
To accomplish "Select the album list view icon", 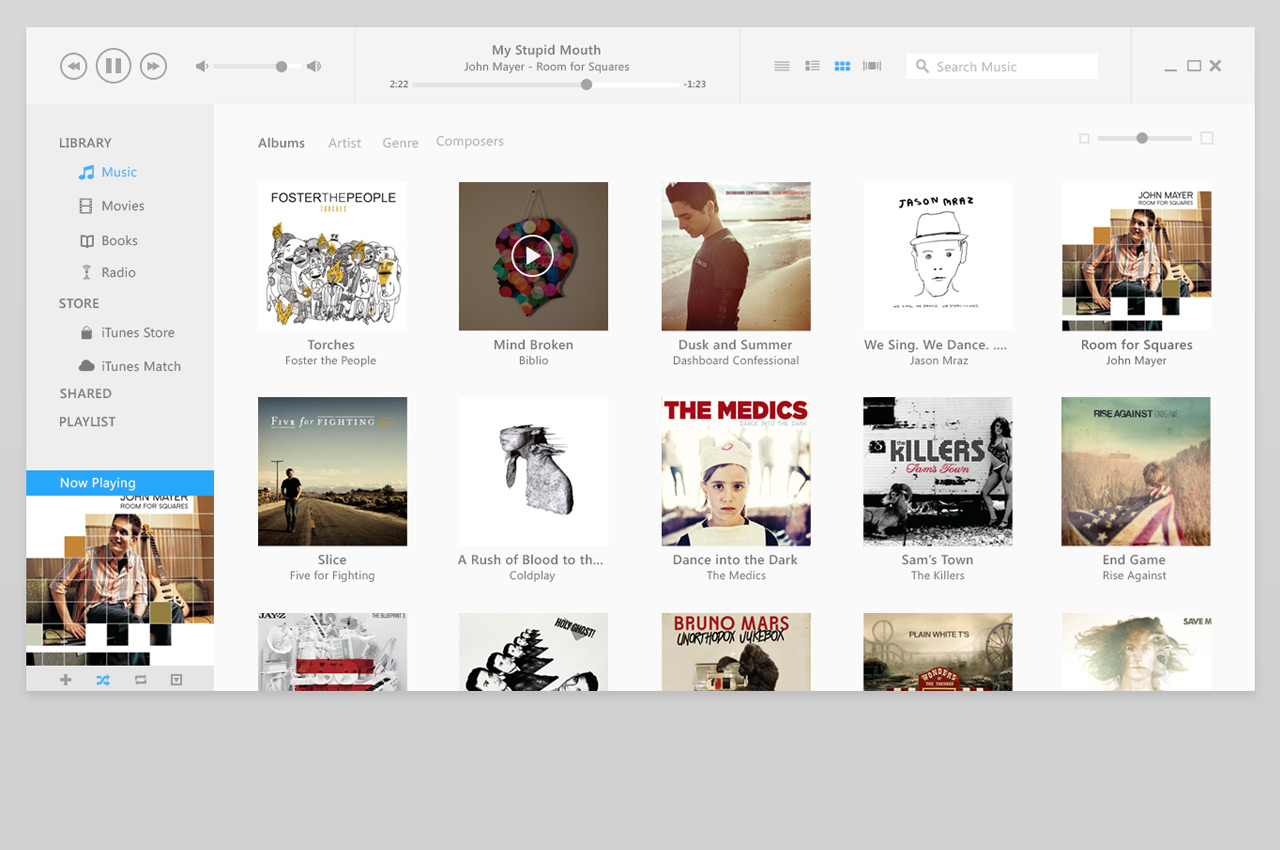I will (812, 66).
